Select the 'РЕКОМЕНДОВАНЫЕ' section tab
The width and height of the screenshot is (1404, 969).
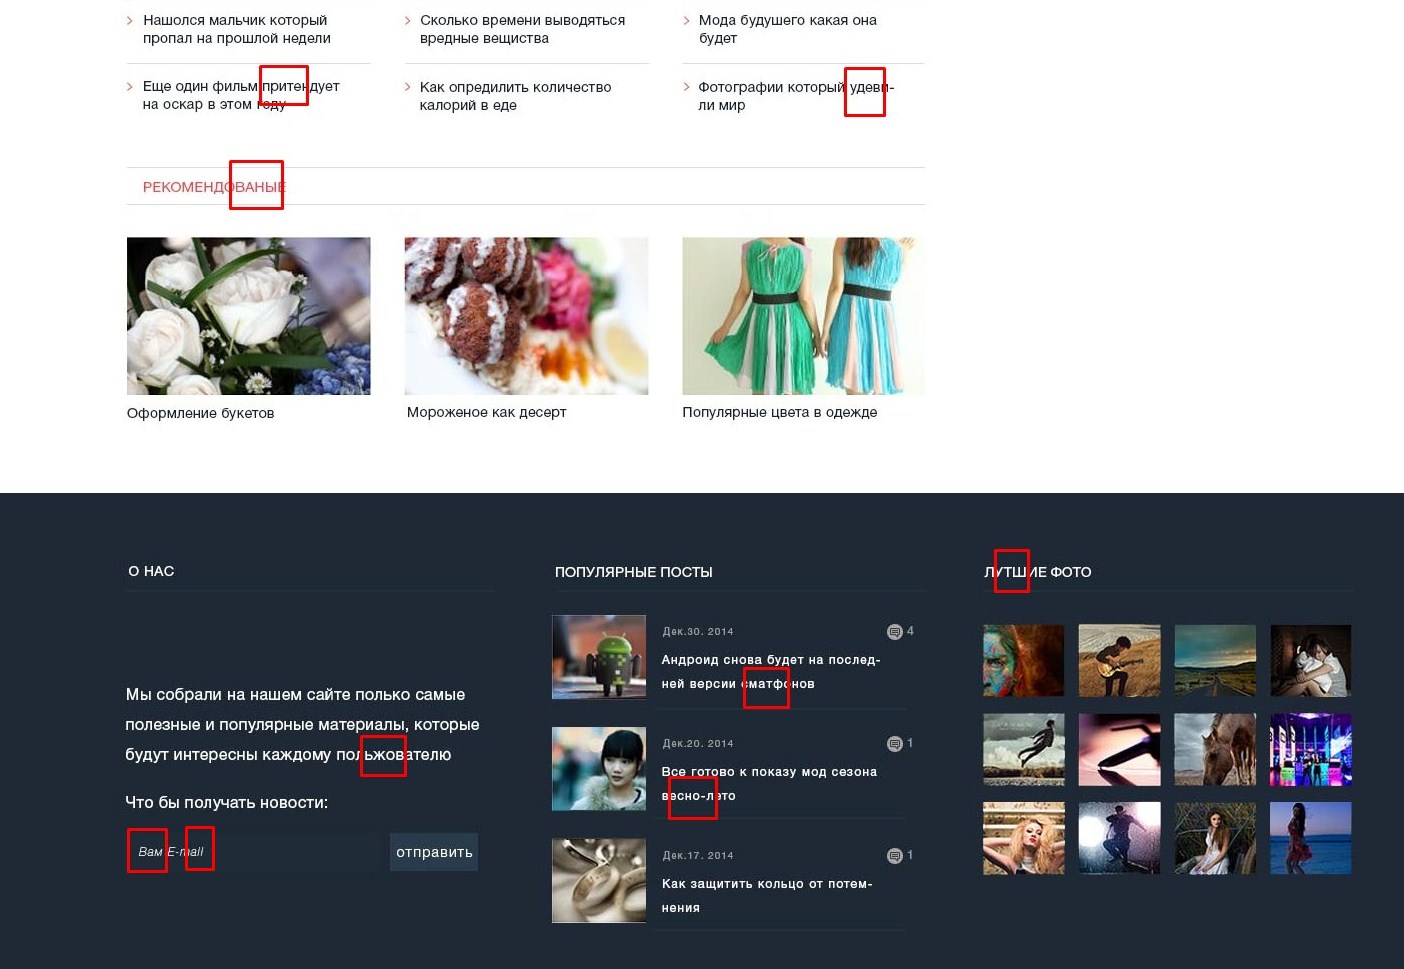click(x=214, y=187)
